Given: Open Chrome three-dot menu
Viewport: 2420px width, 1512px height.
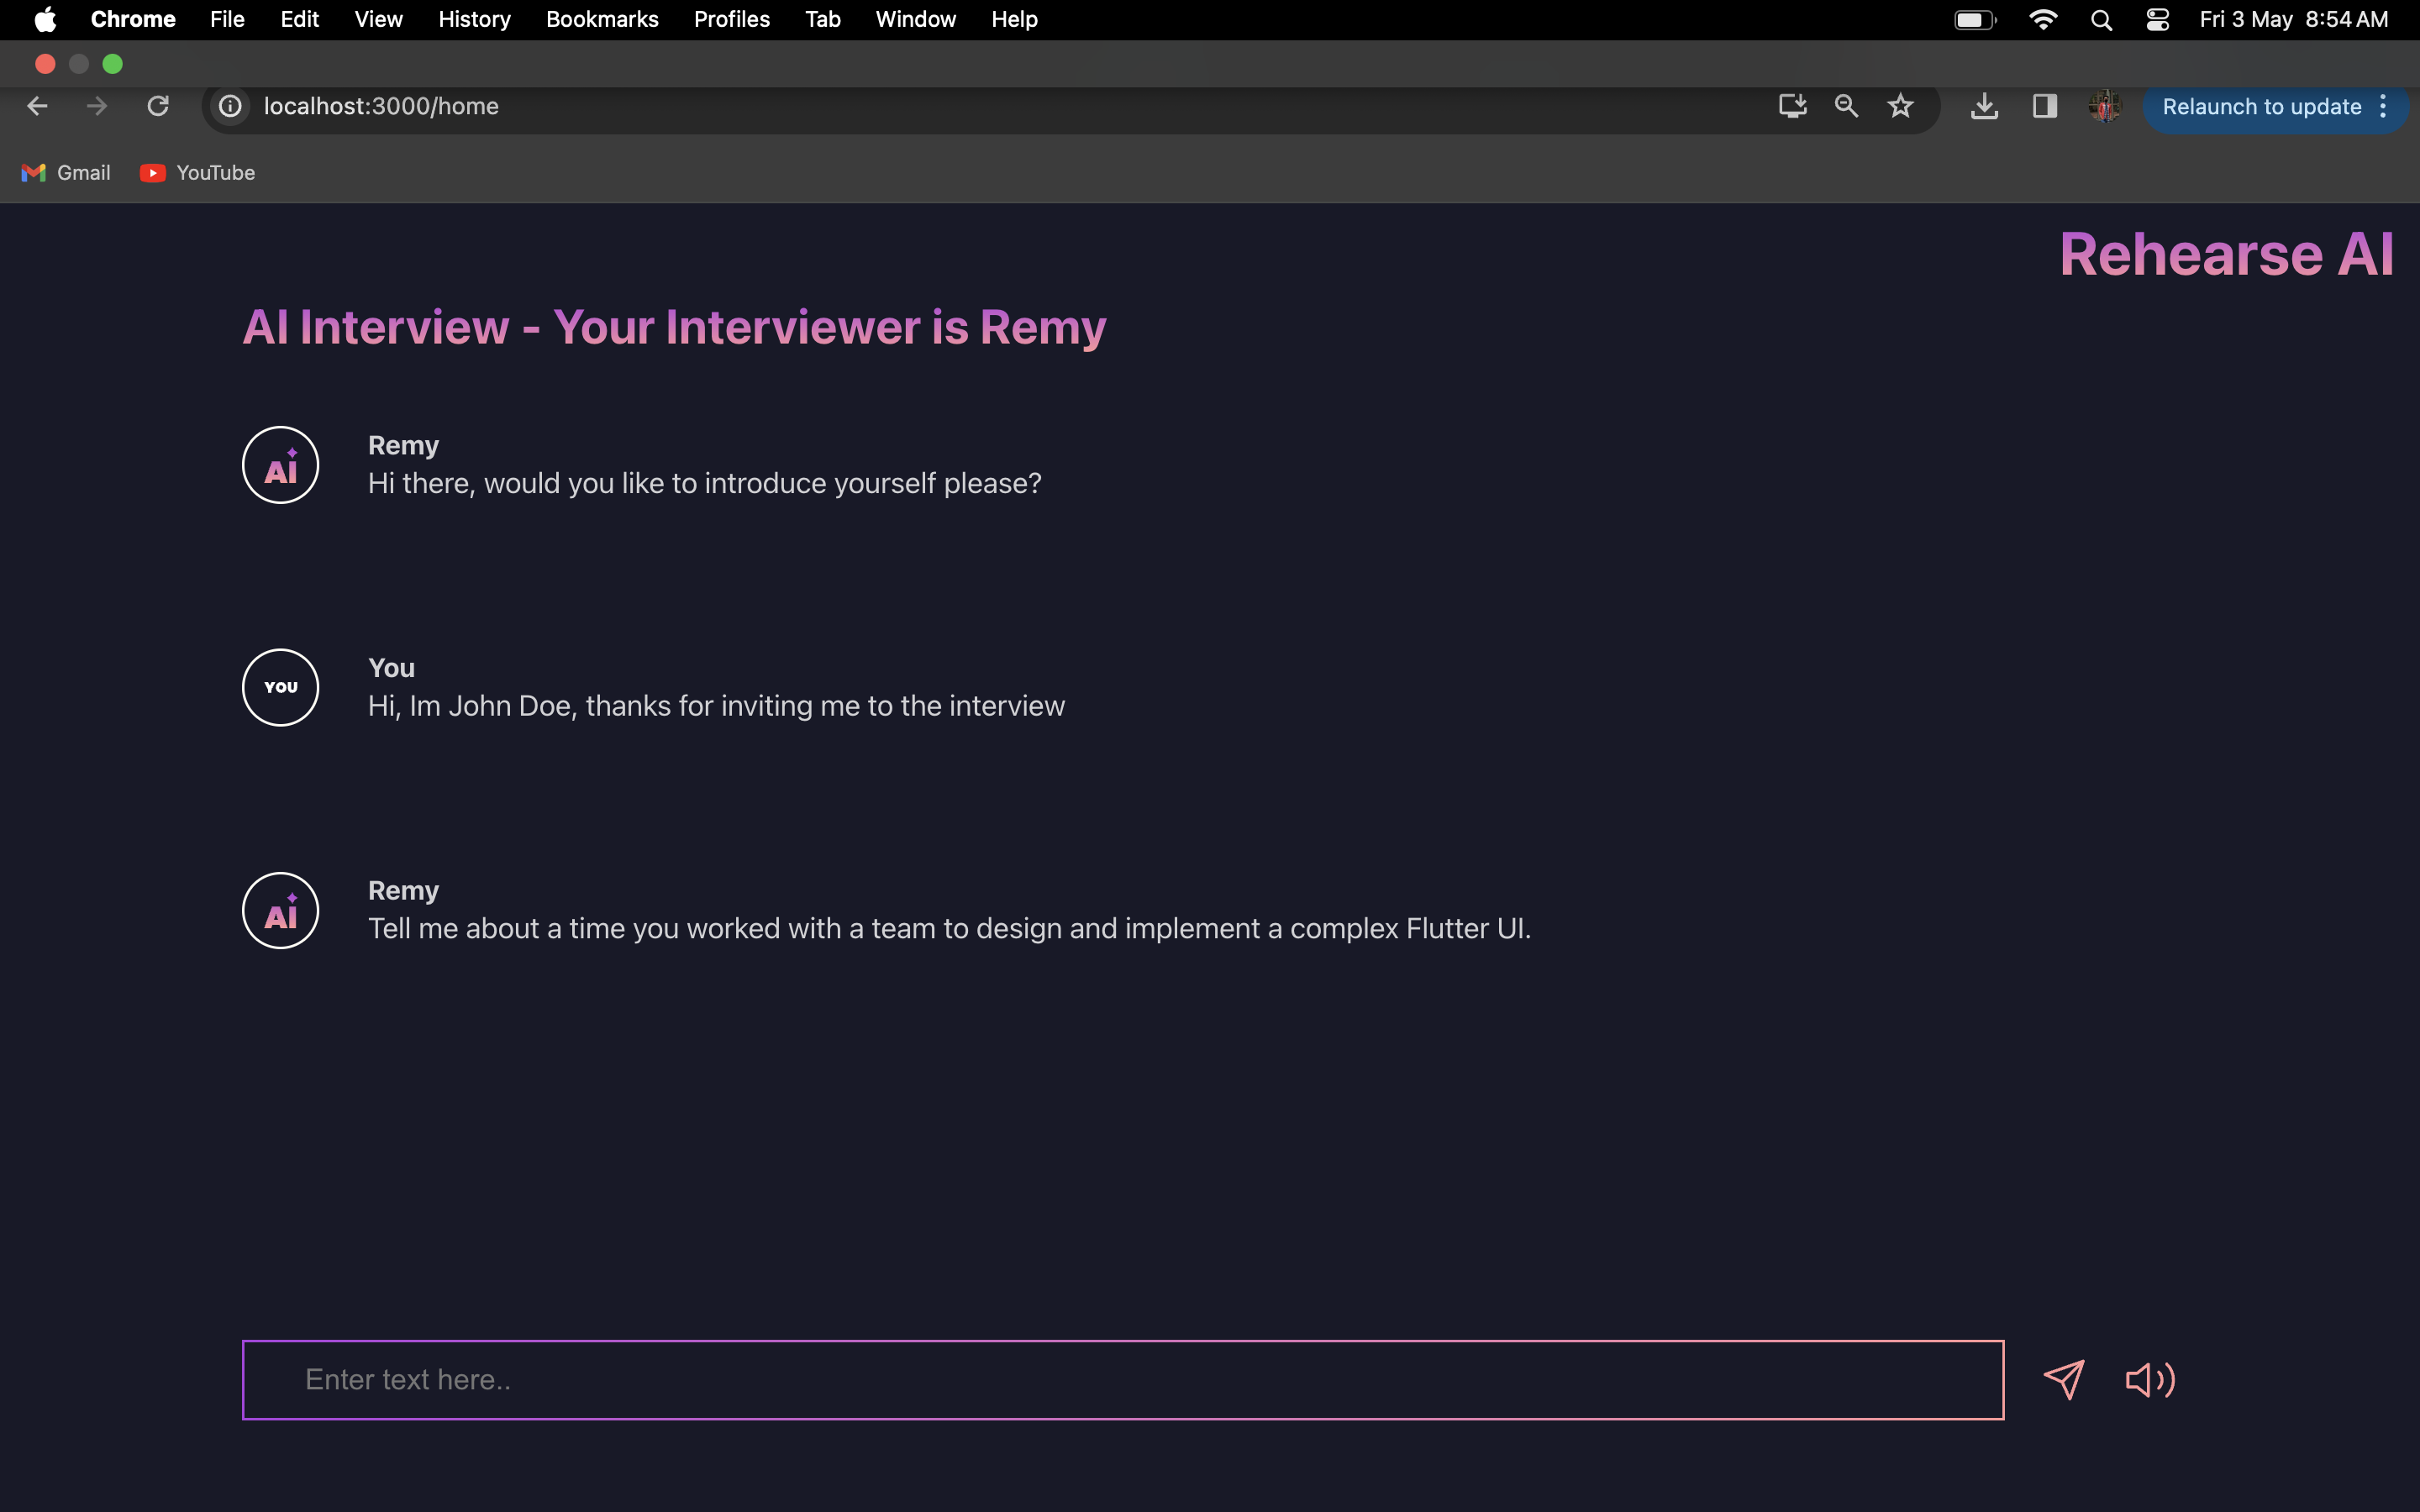Looking at the screenshot, I should (2384, 107).
